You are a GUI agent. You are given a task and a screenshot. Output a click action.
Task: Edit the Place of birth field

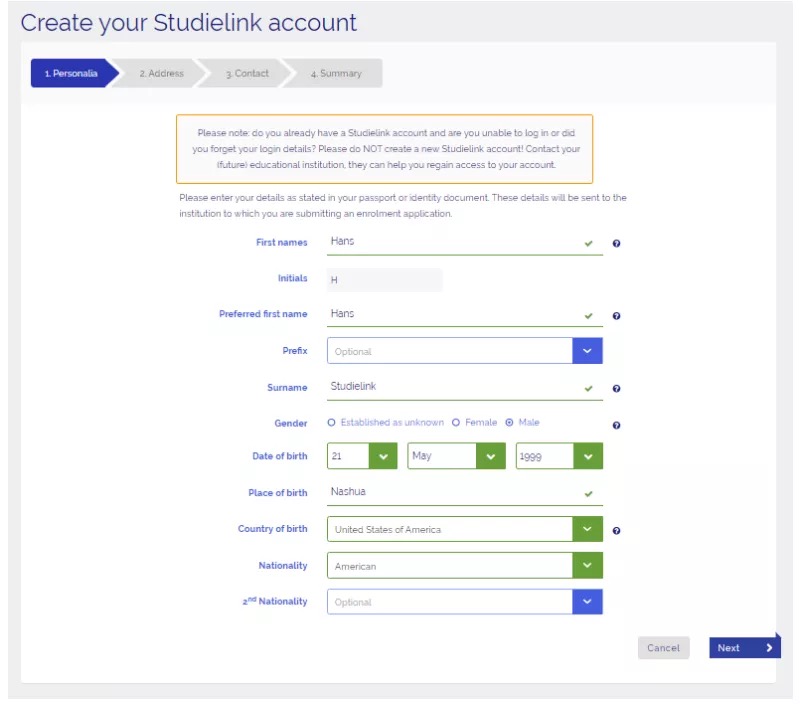(x=465, y=493)
